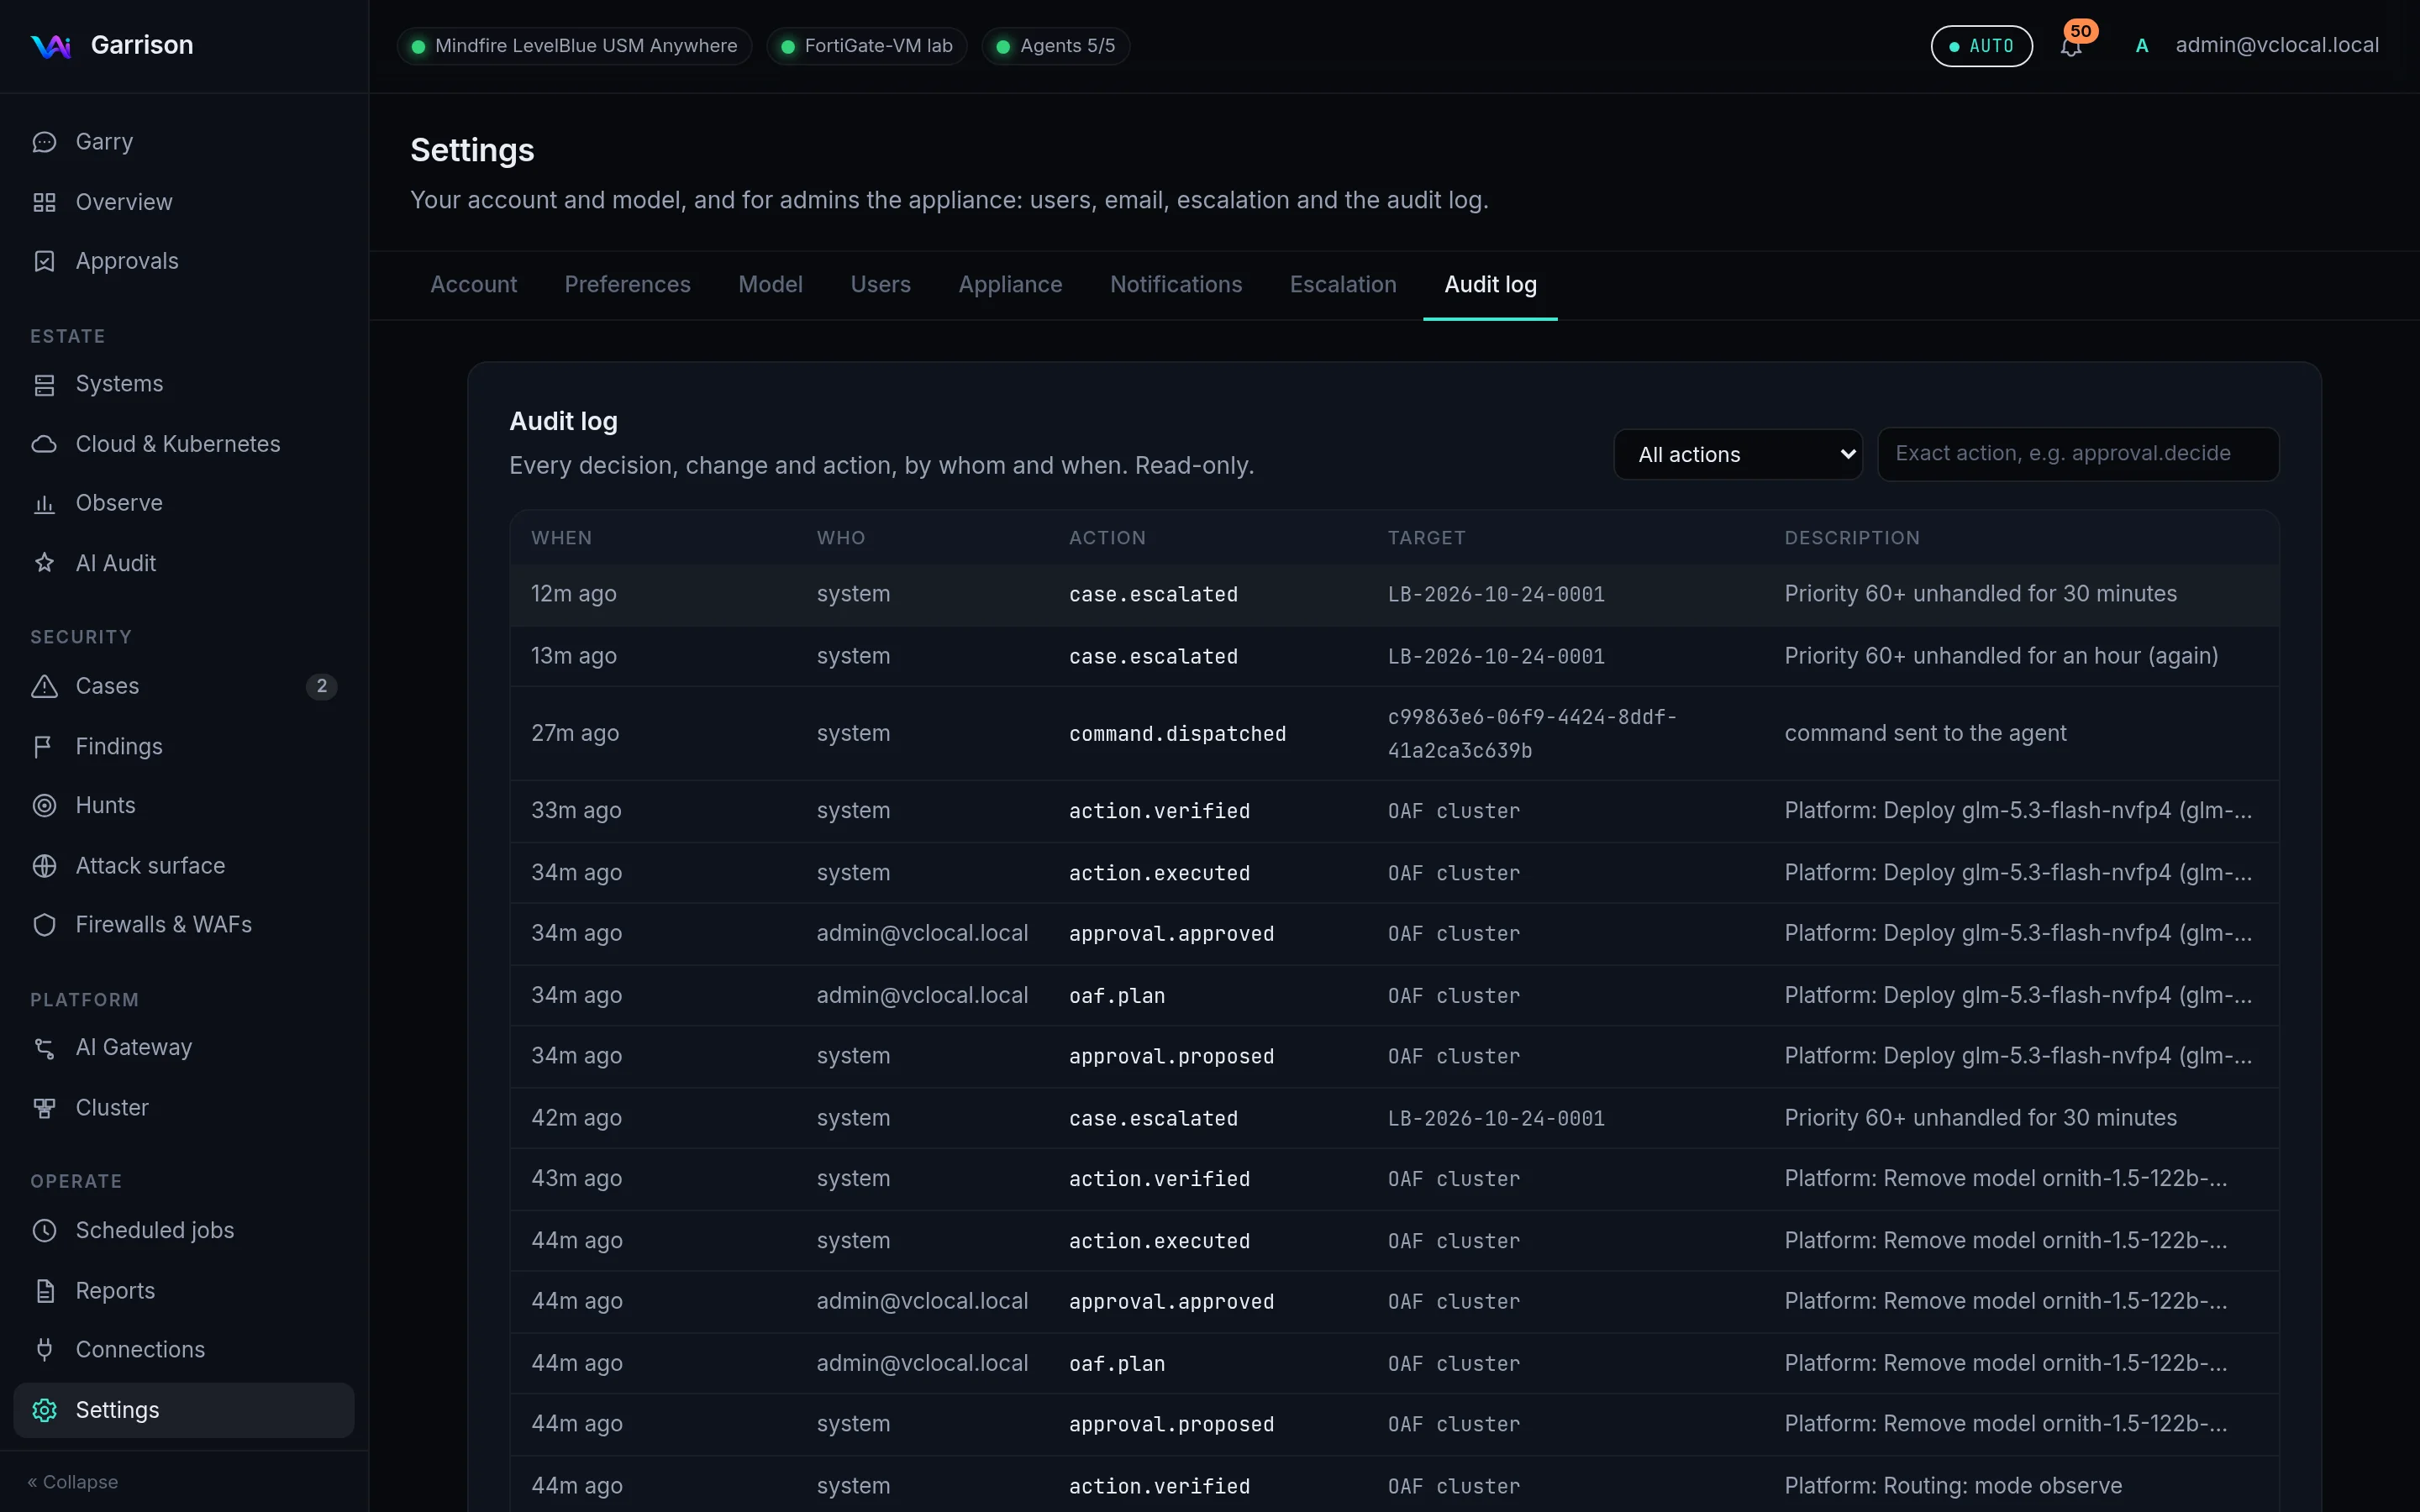This screenshot has height=1512, width=2420.
Task: Open the Notifications settings tab
Action: coord(1176,284)
